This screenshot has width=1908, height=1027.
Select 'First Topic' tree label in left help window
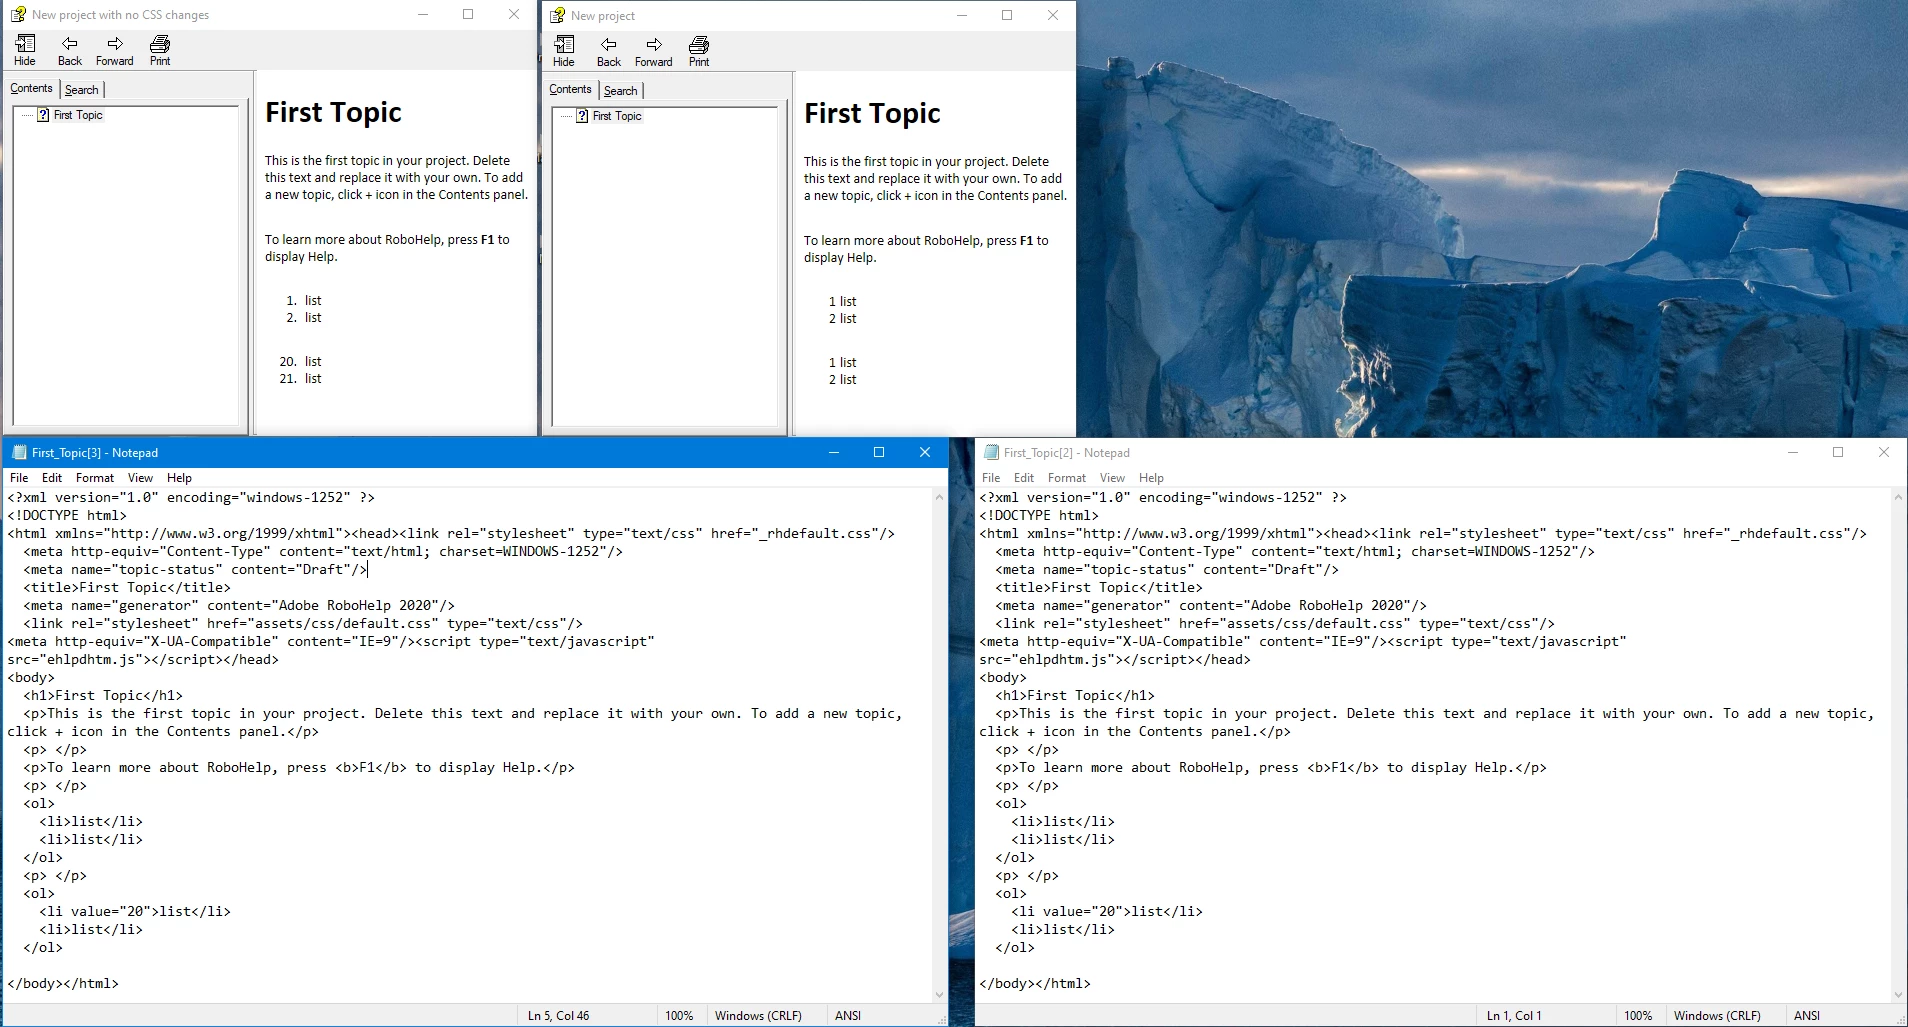78,115
